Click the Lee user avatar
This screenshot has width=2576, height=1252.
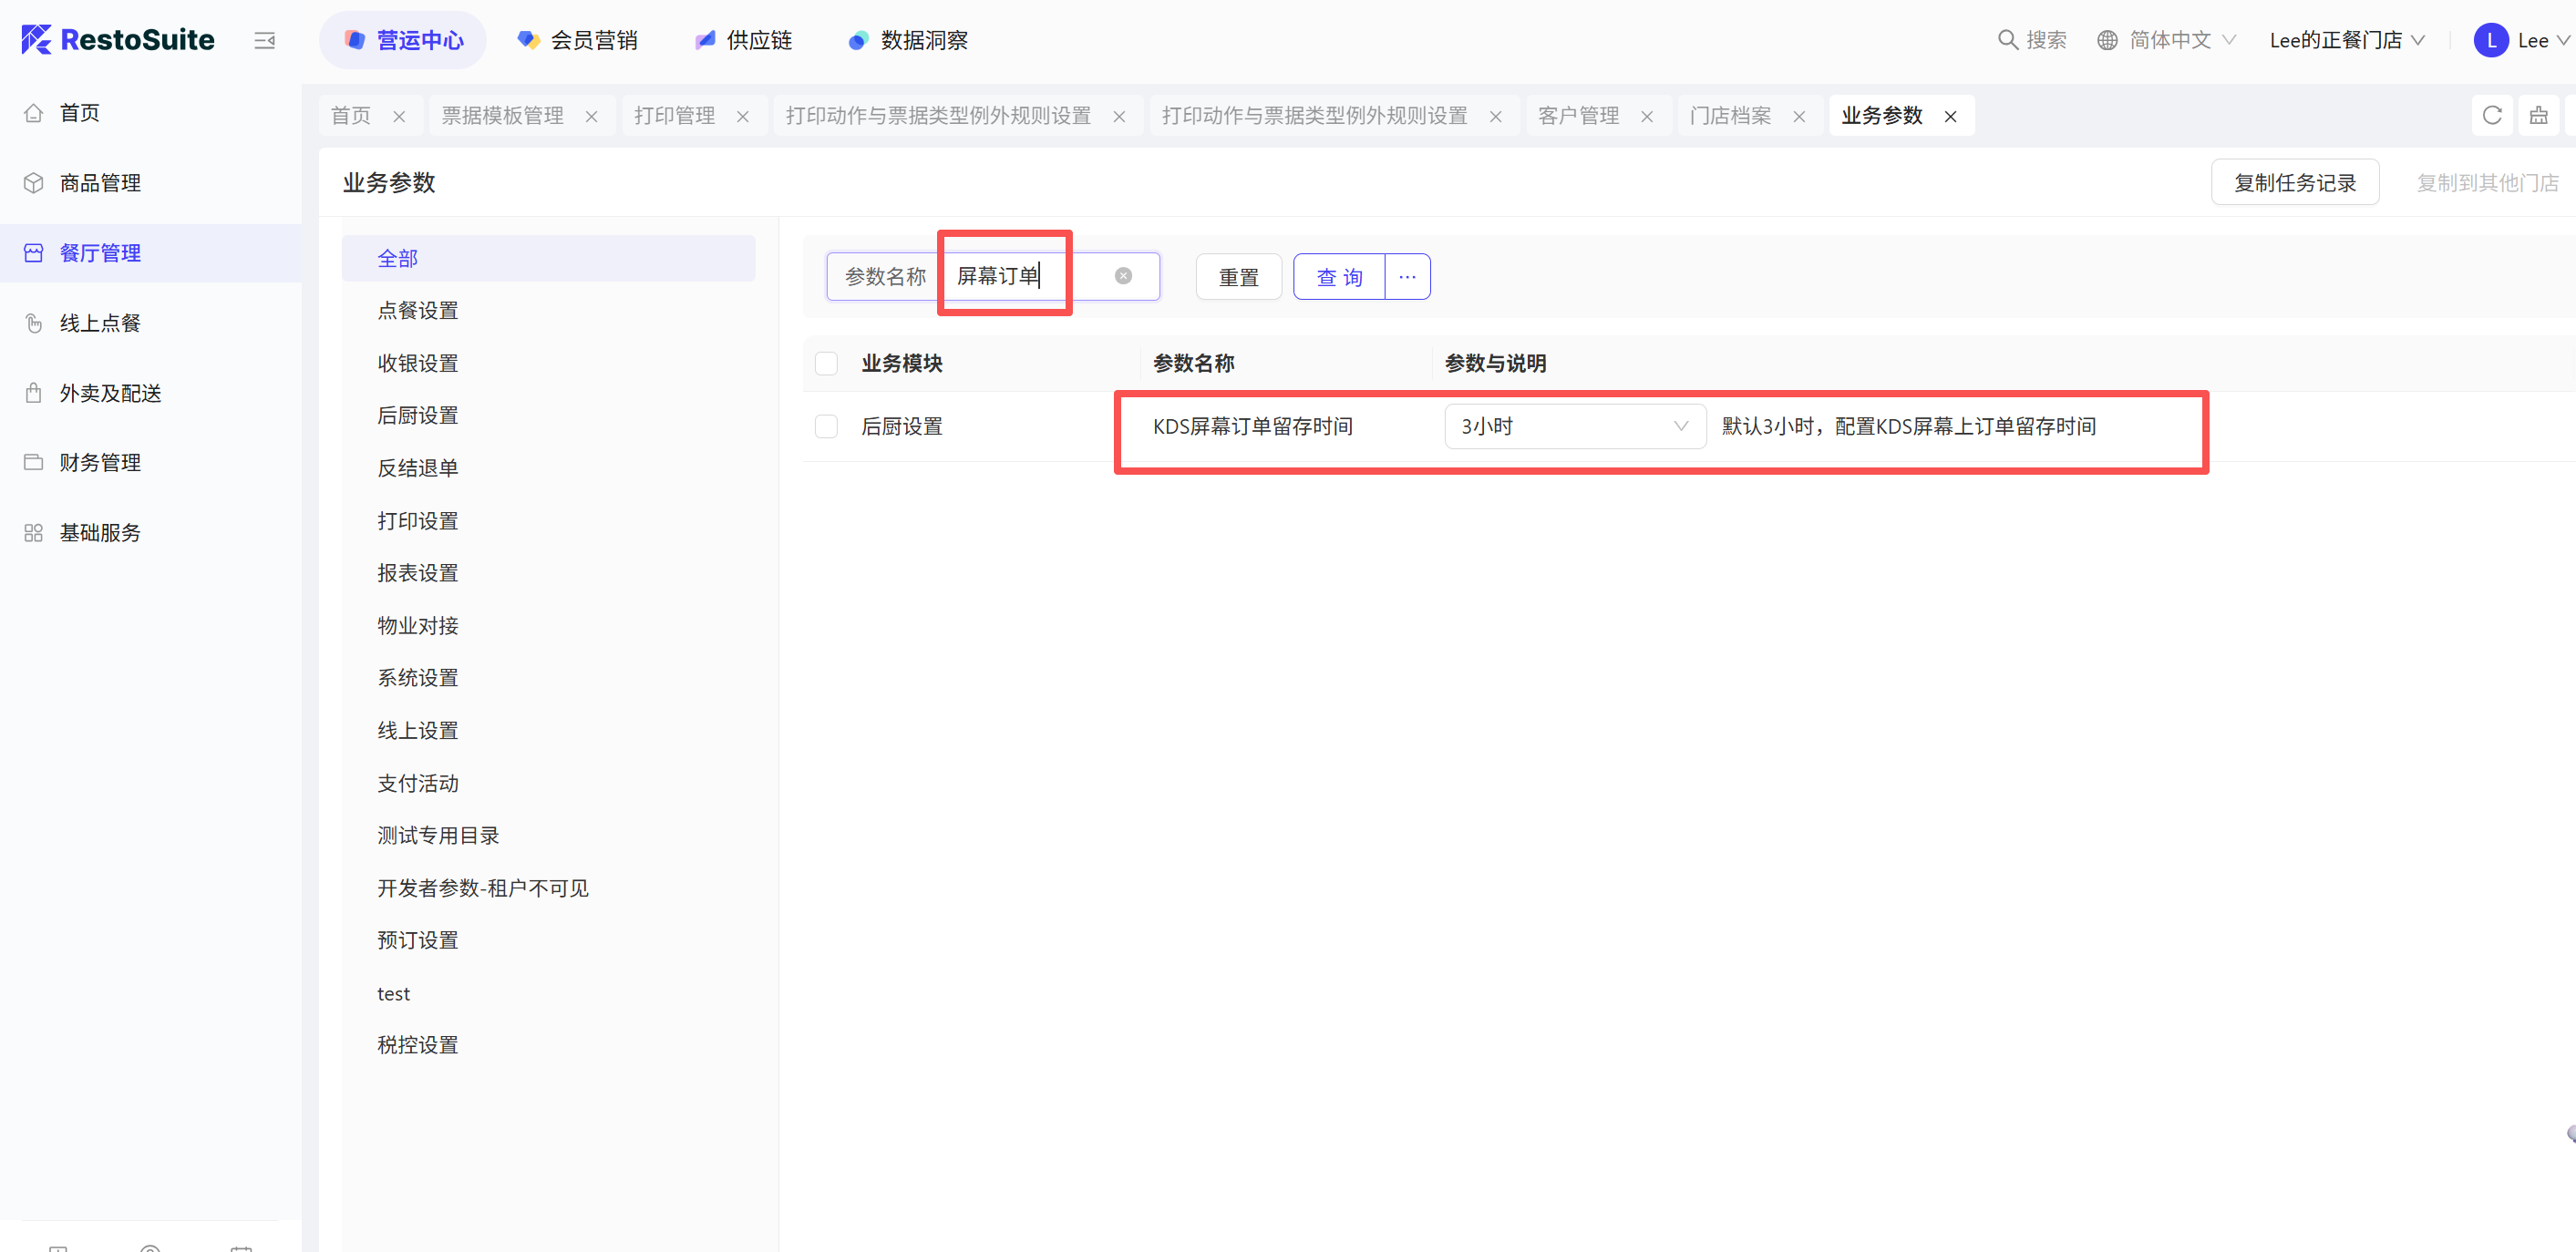point(2489,40)
